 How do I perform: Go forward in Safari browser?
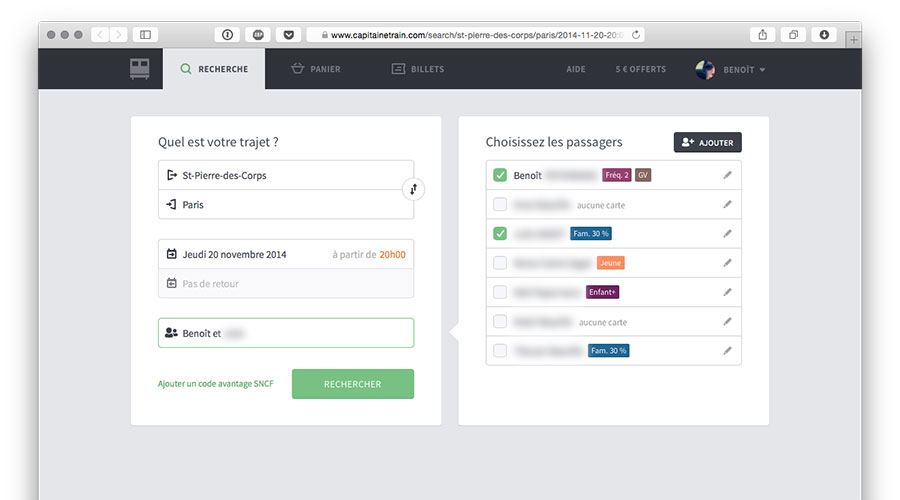pyautogui.click(x=118, y=35)
